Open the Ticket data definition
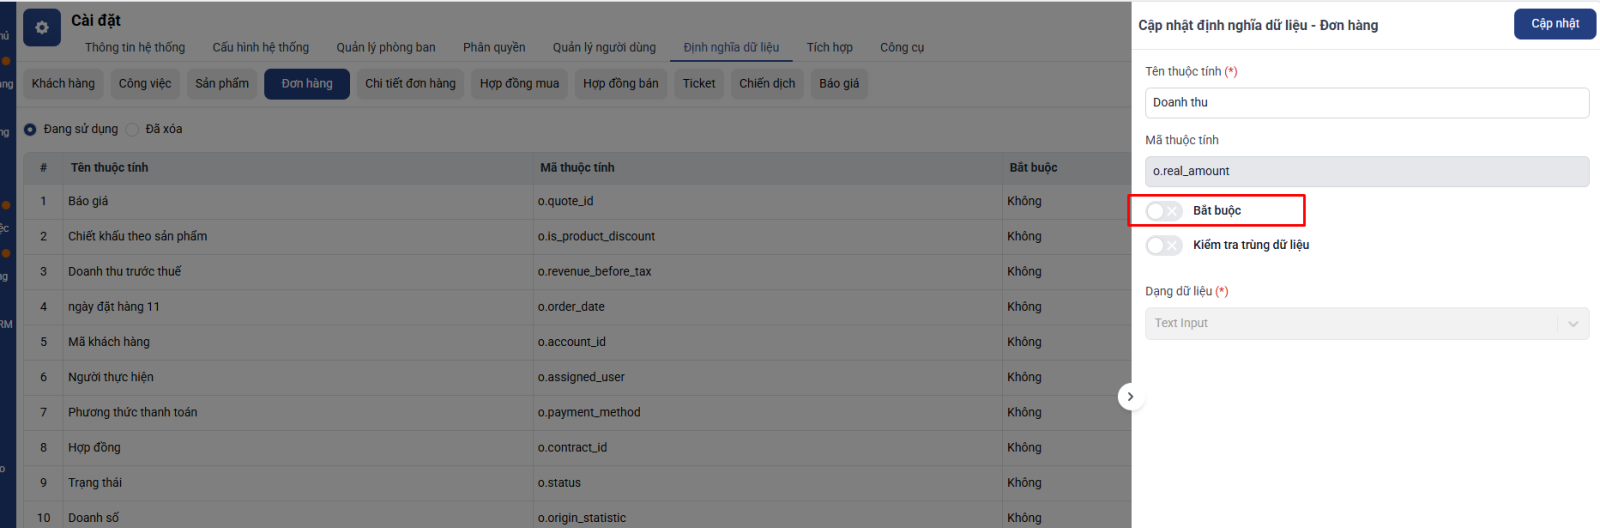This screenshot has width=1600, height=528. click(x=699, y=84)
